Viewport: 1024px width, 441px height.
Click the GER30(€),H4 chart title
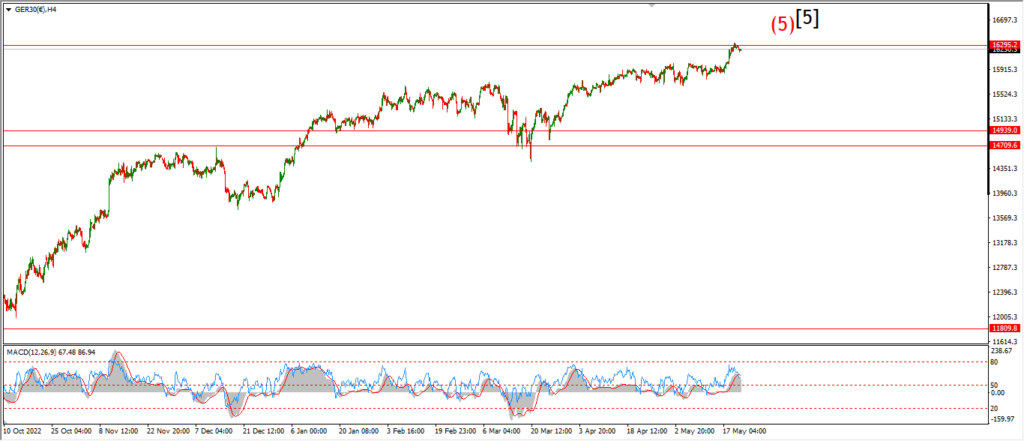pyautogui.click(x=35, y=9)
